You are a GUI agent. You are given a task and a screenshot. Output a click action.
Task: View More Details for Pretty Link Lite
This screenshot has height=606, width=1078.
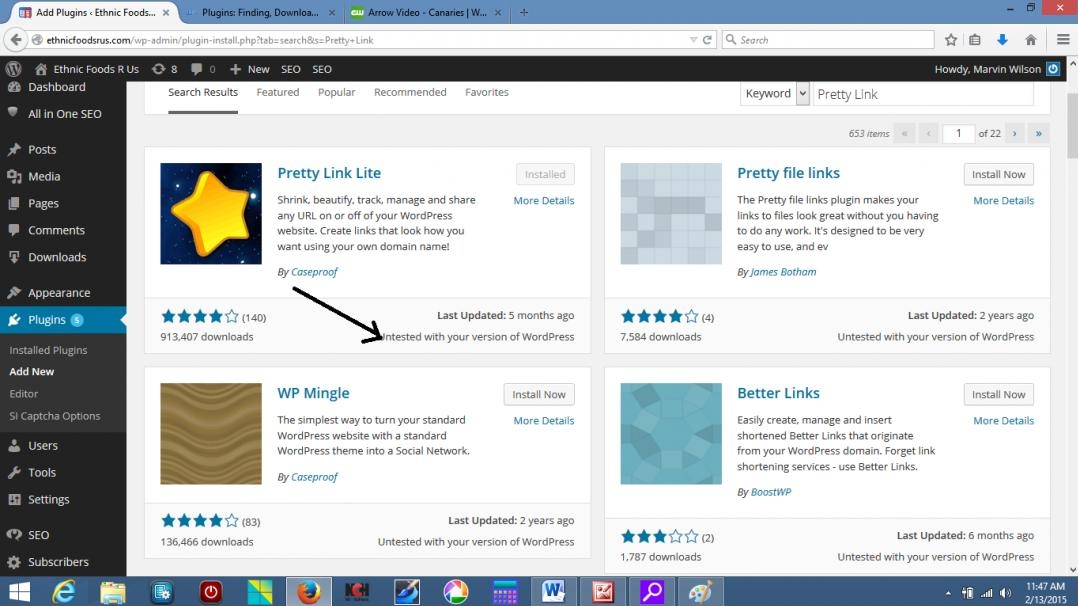[544, 200]
